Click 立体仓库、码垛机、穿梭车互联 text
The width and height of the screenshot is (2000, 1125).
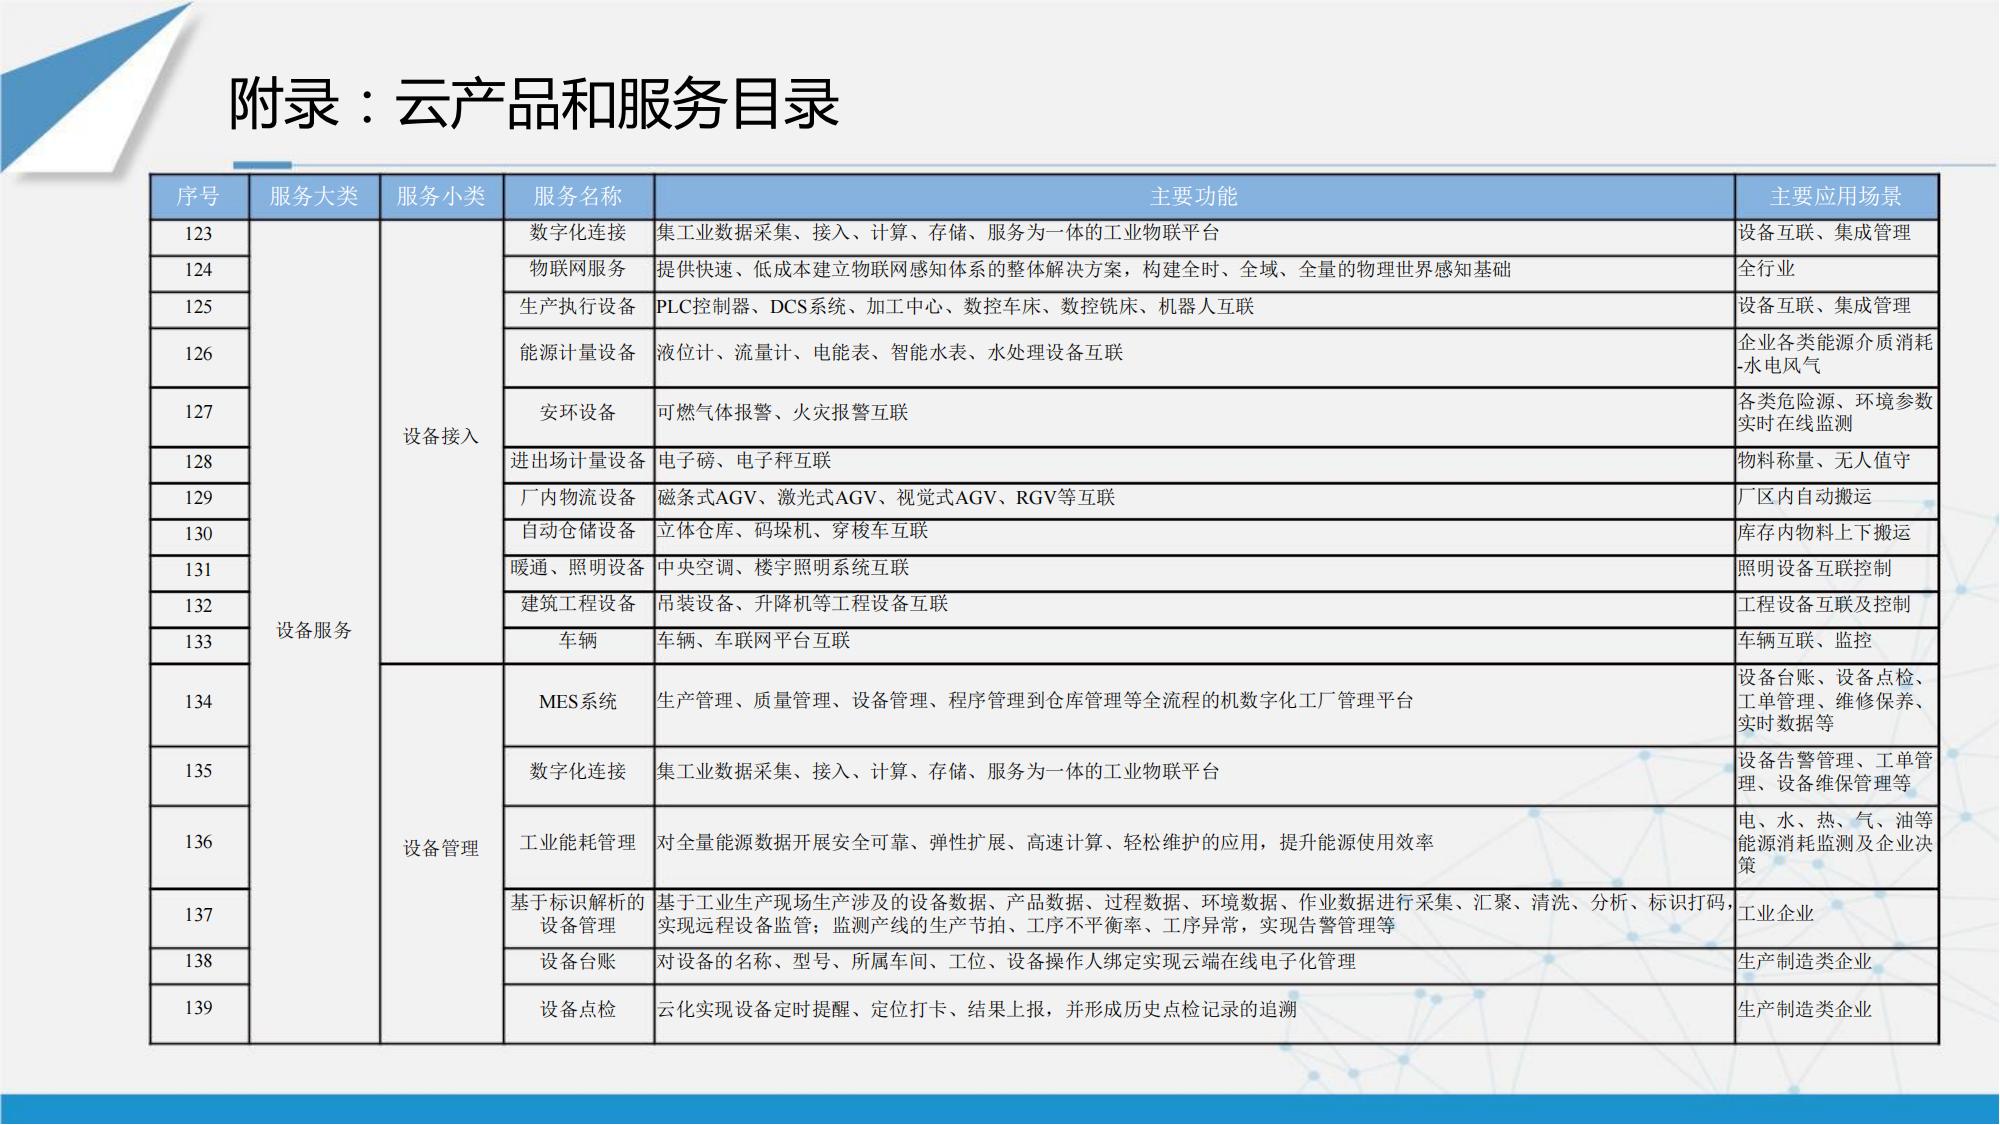(793, 531)
